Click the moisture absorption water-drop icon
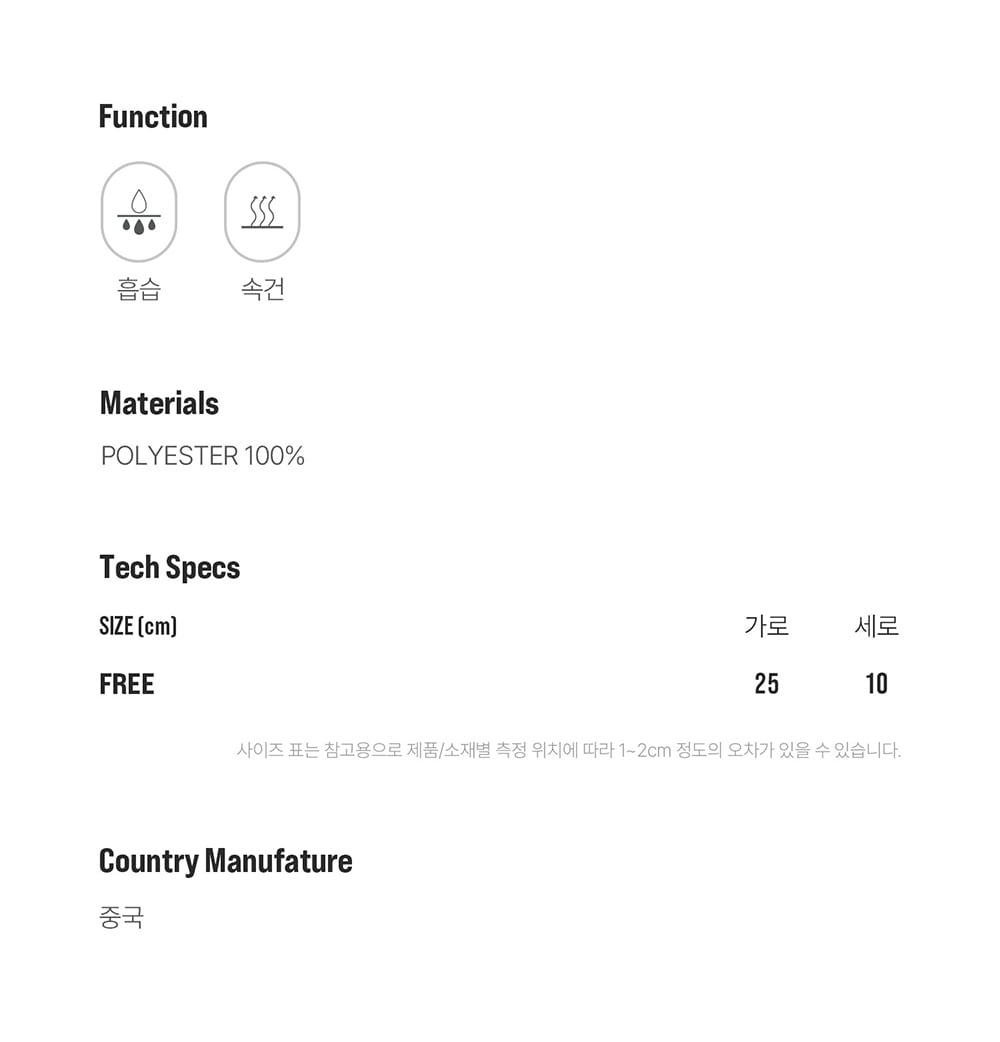 click(139, 212)
